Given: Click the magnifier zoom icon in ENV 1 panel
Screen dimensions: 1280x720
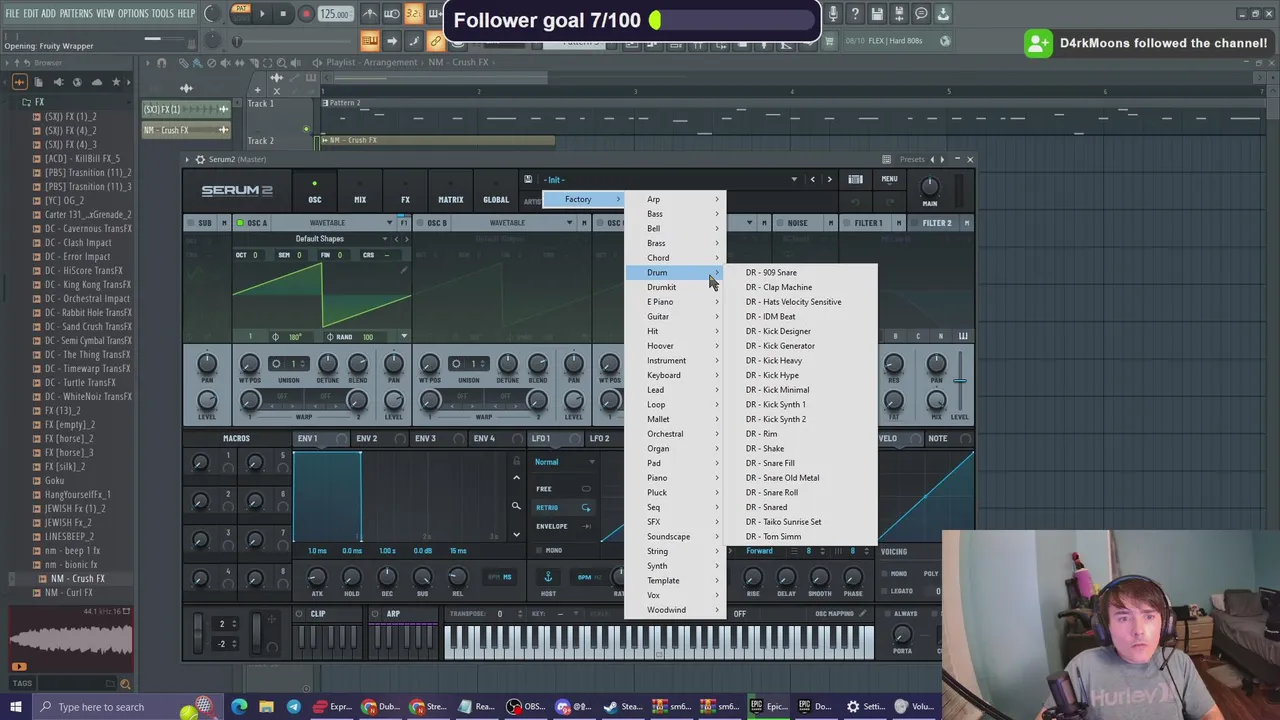Looking at the screenshot, I should coord(516,506).
